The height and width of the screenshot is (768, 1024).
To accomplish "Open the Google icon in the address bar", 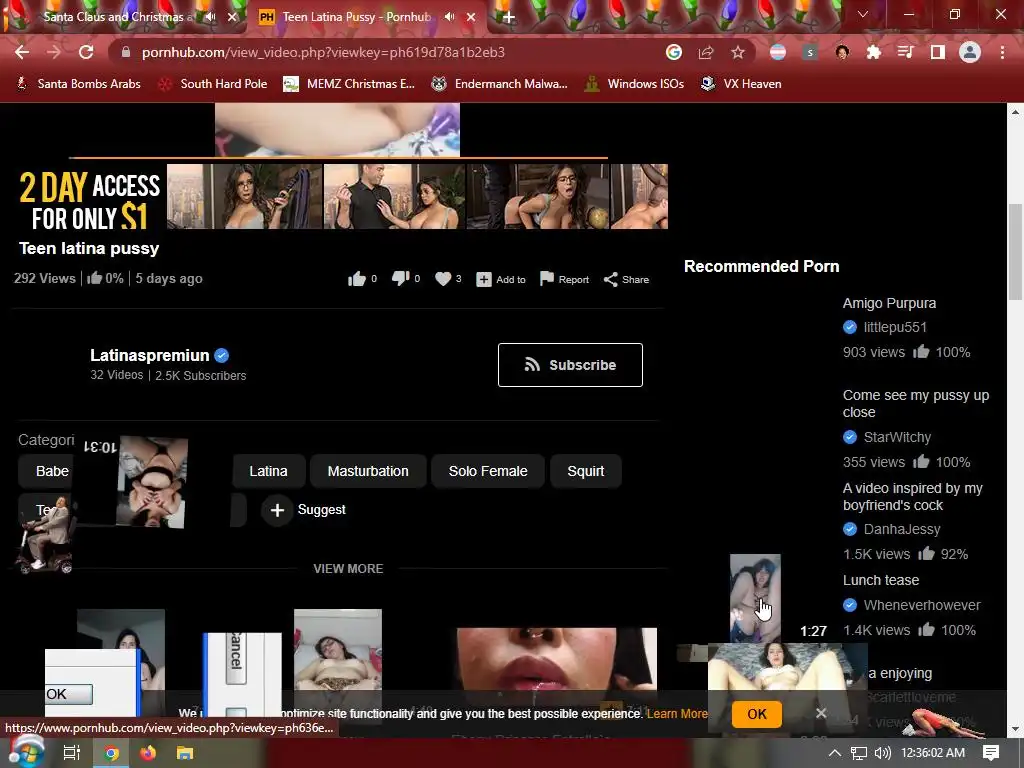I will (674, 52).
